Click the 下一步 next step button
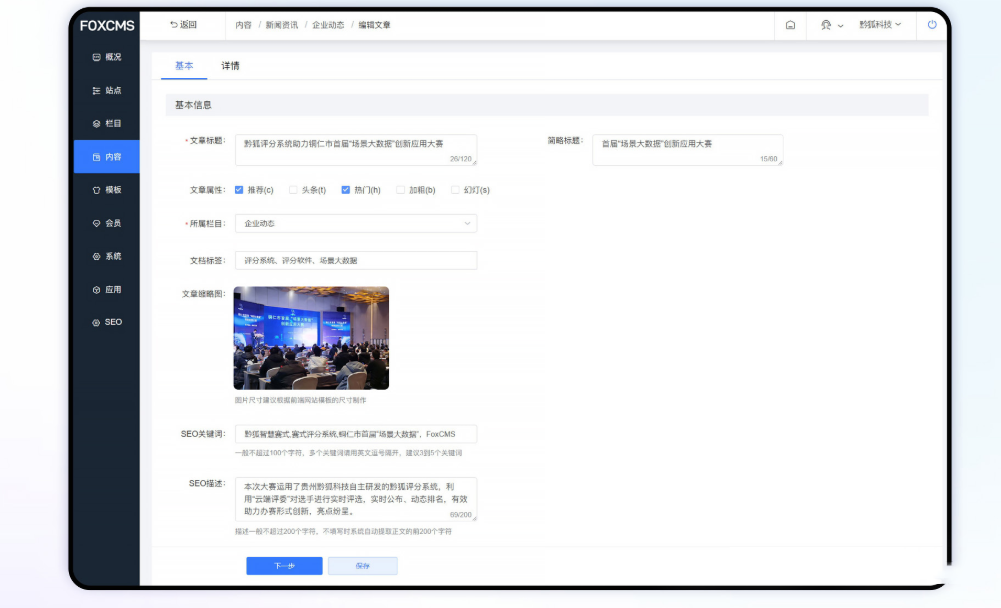1001x608 pixels. tap(284, 566)
